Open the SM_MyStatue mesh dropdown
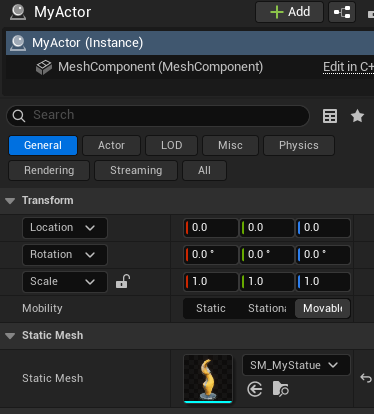Viewport: 374px width, 414px height. [x=296, y=365]
